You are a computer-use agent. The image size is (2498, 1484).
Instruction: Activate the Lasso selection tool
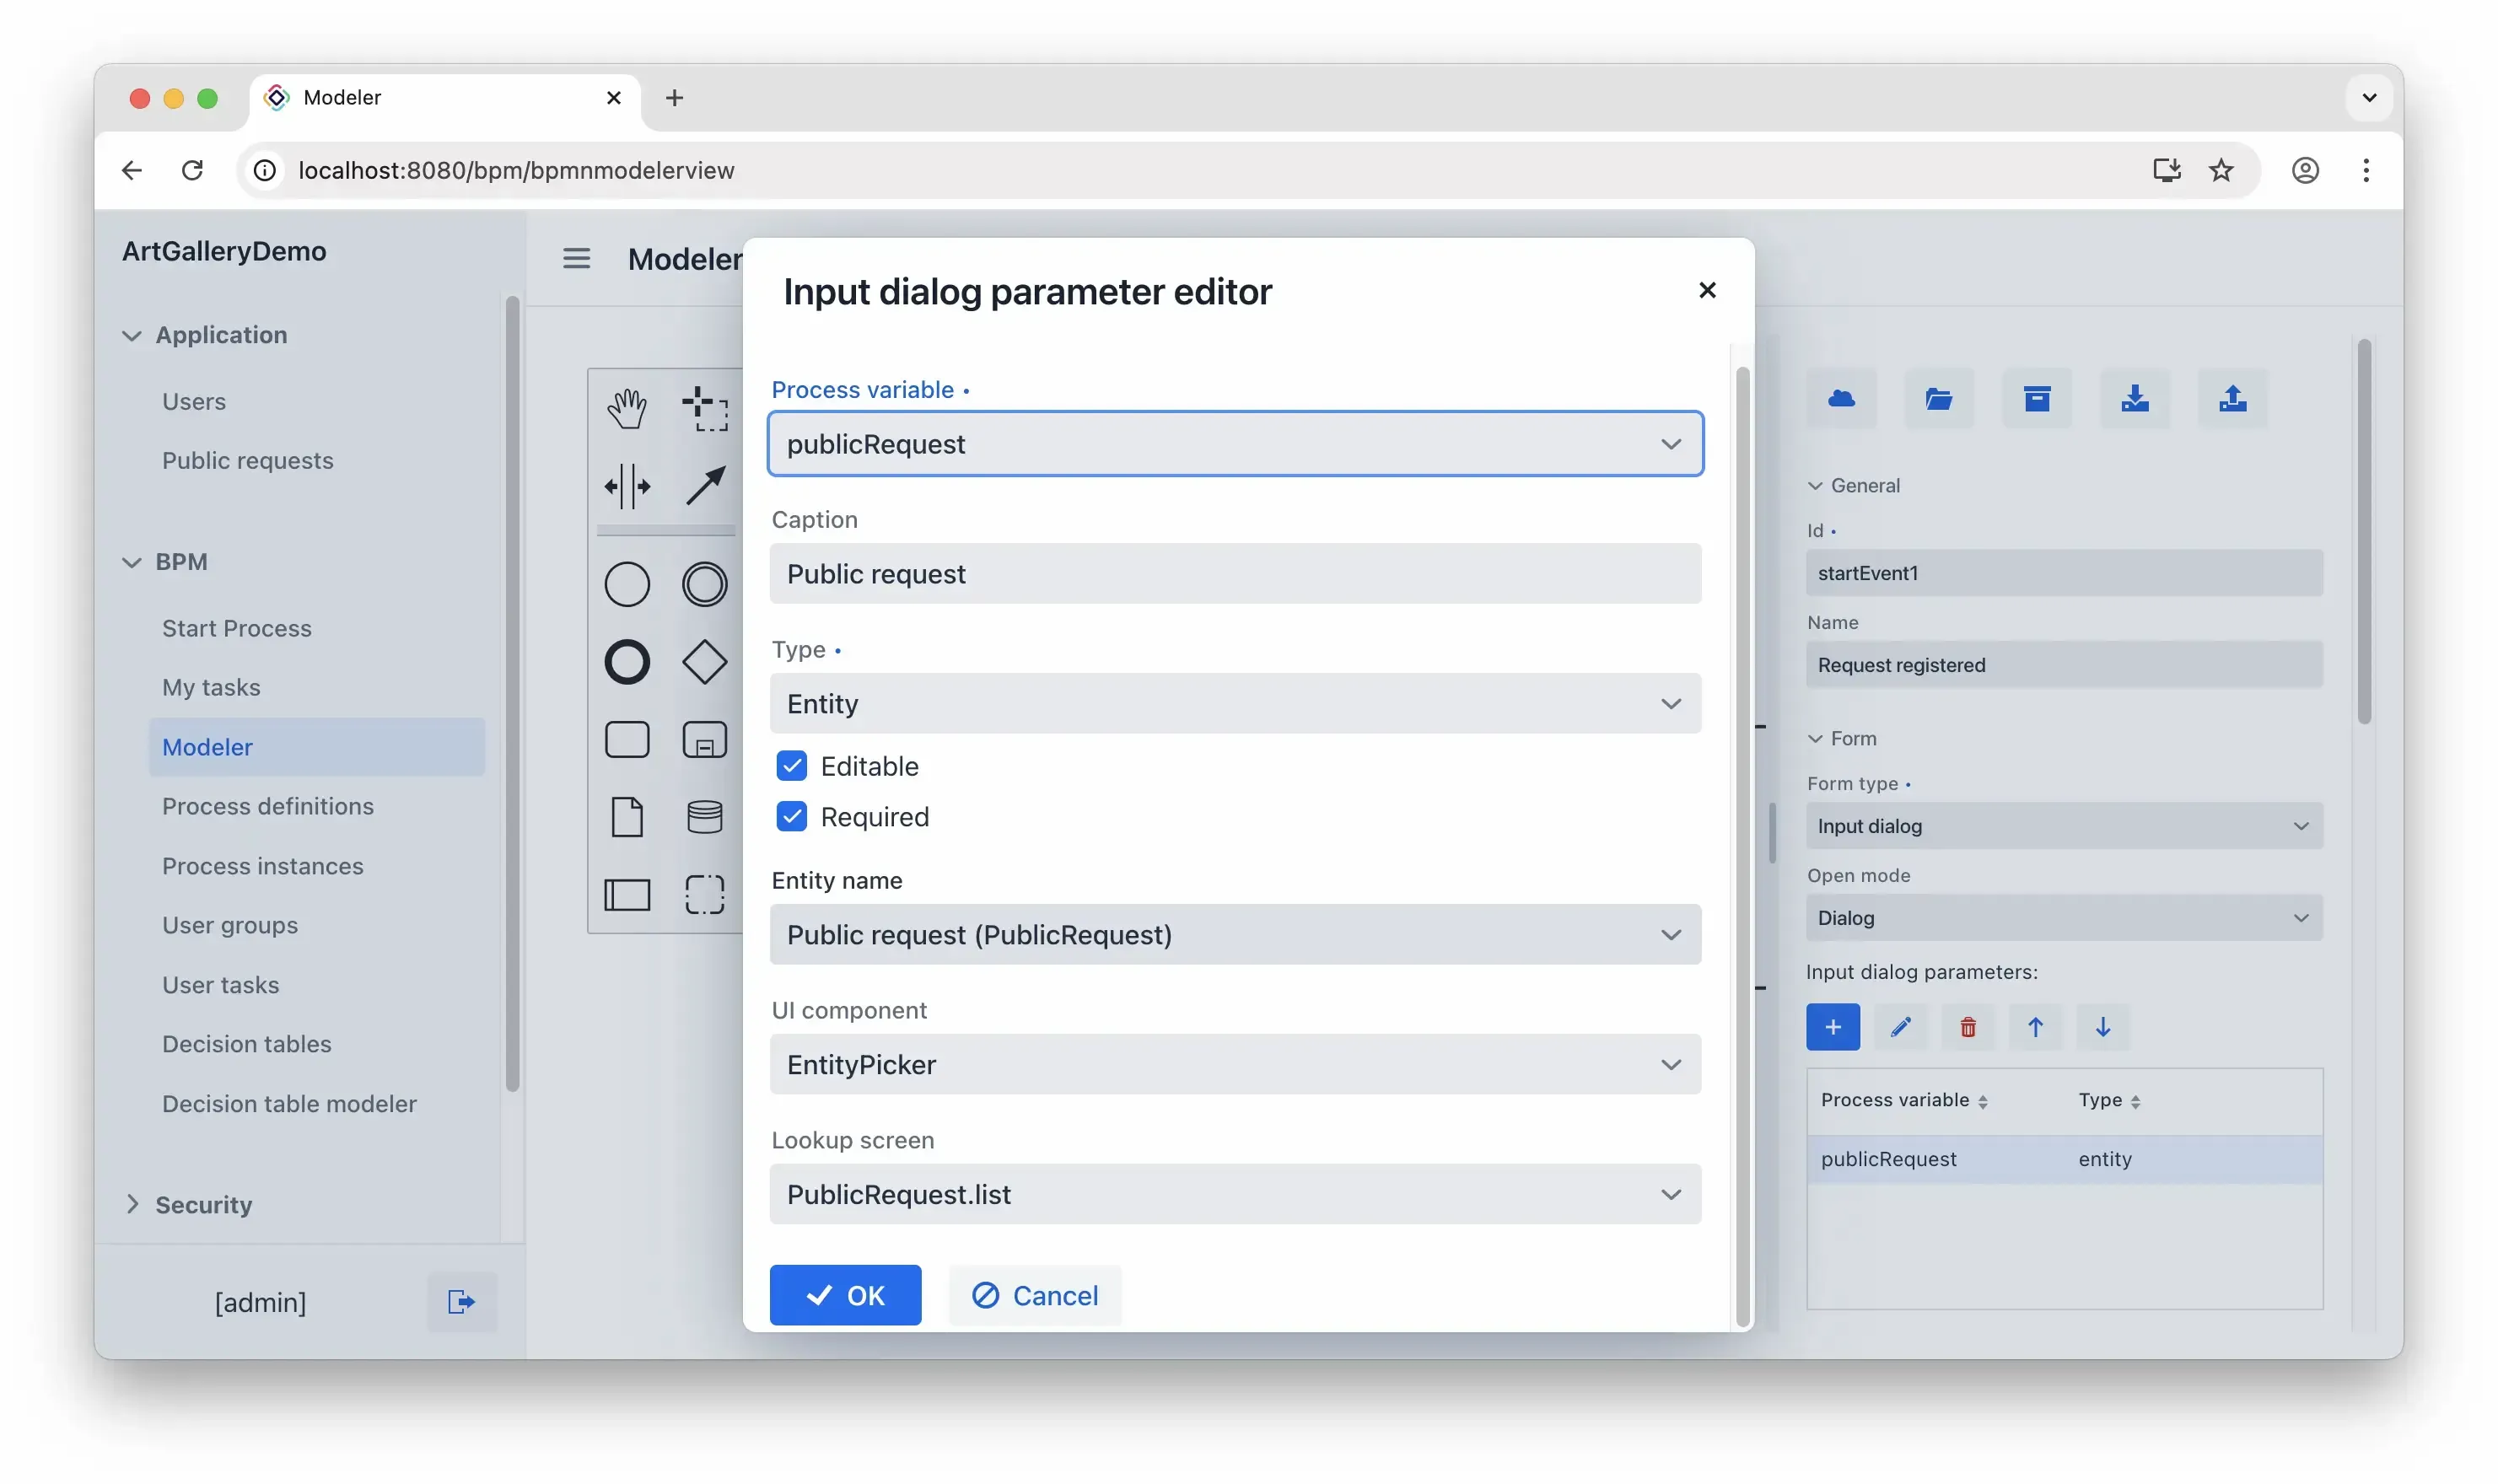[x=704, y=408]
